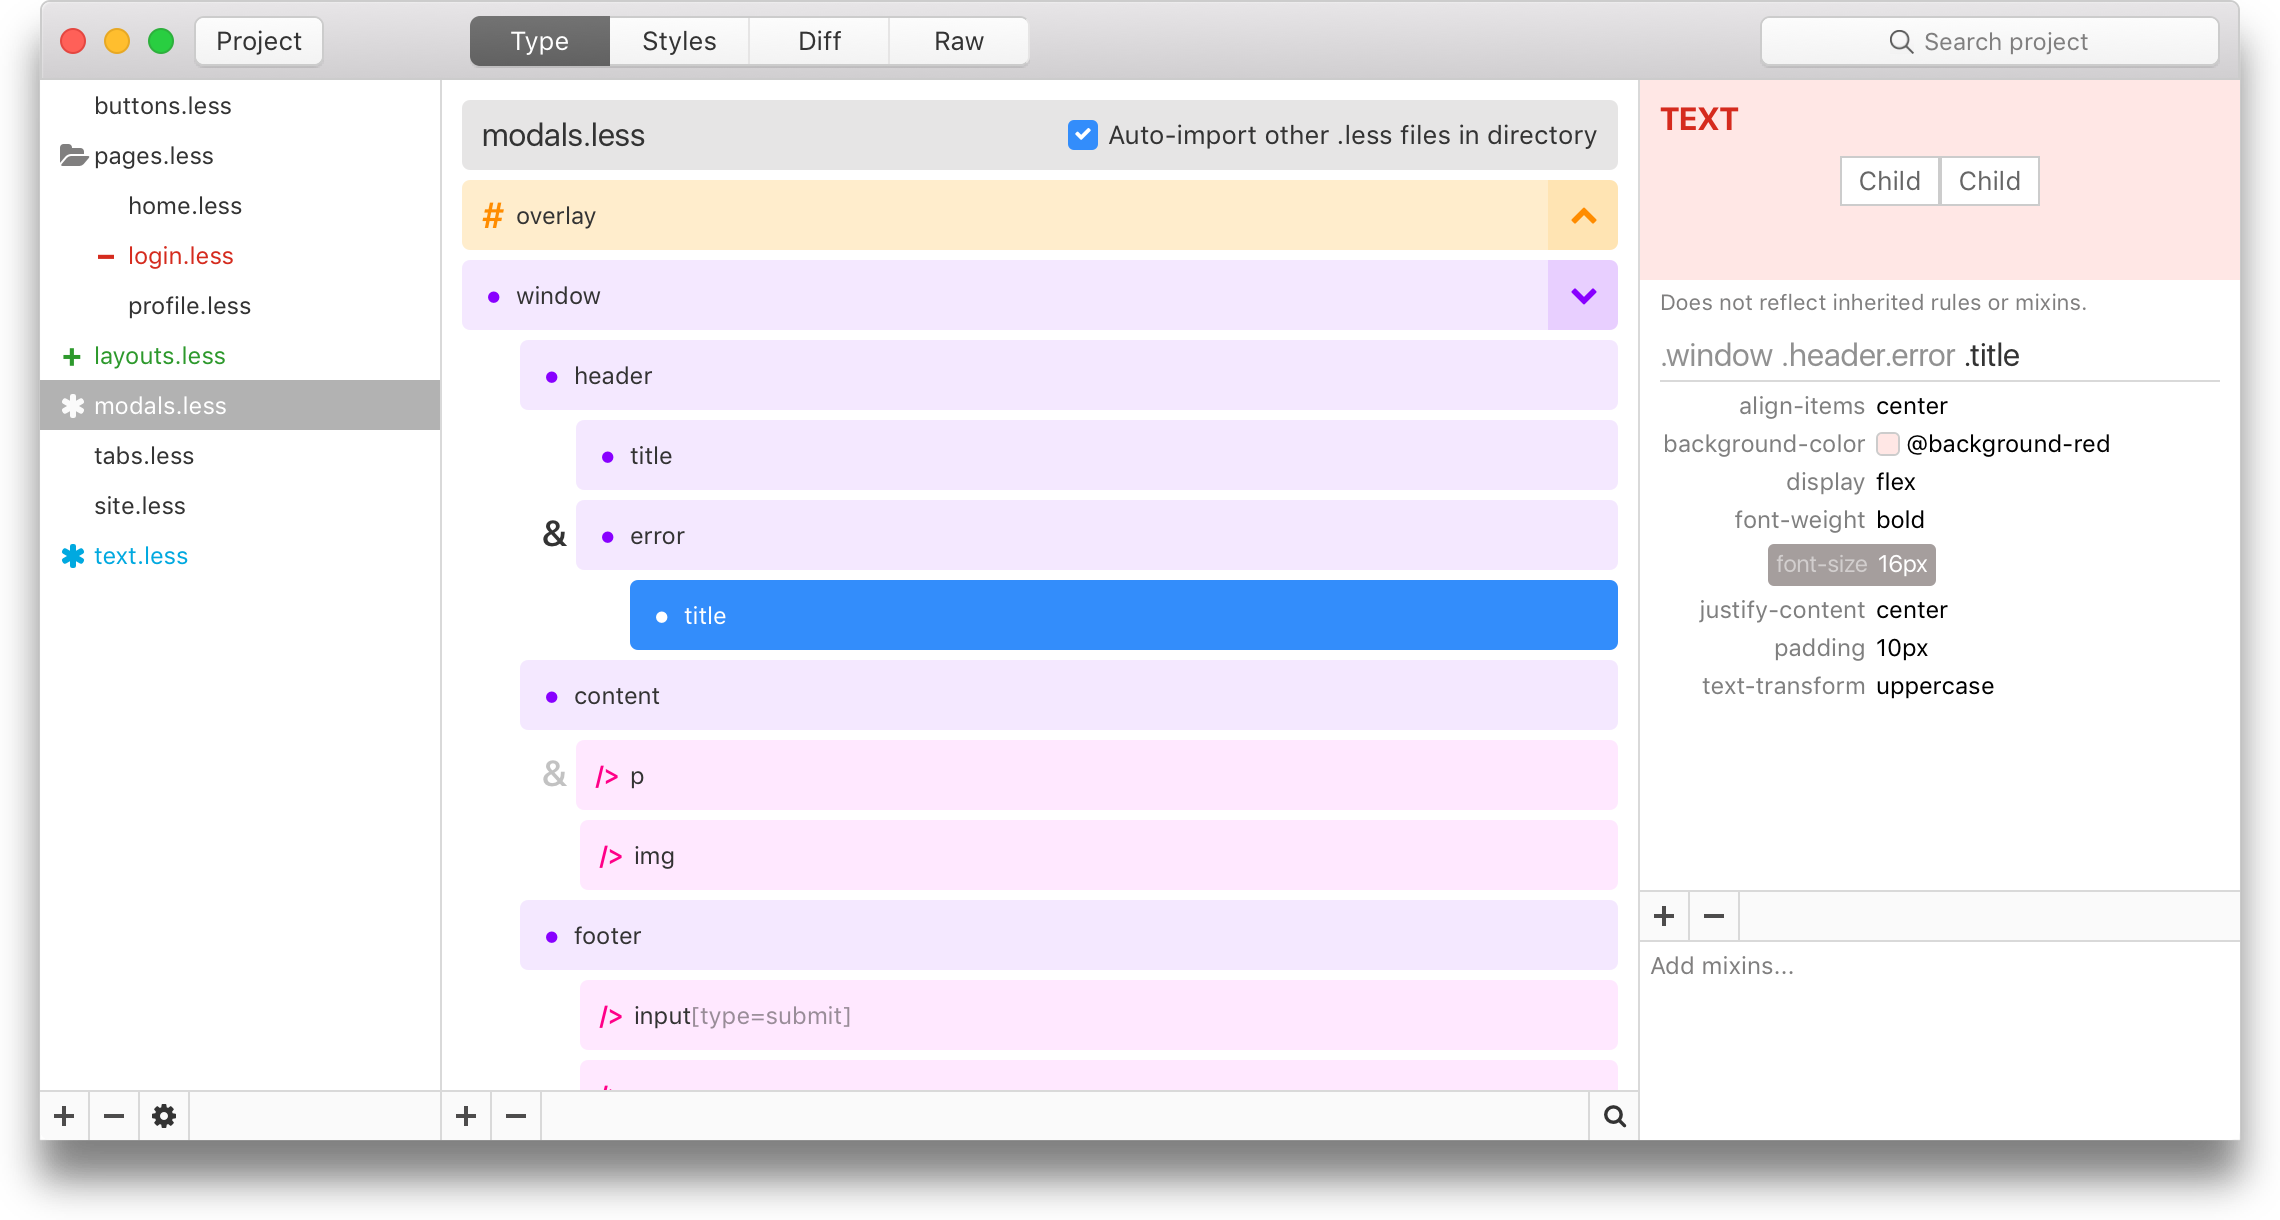Click the Search project field

(x=1989, y=41)
